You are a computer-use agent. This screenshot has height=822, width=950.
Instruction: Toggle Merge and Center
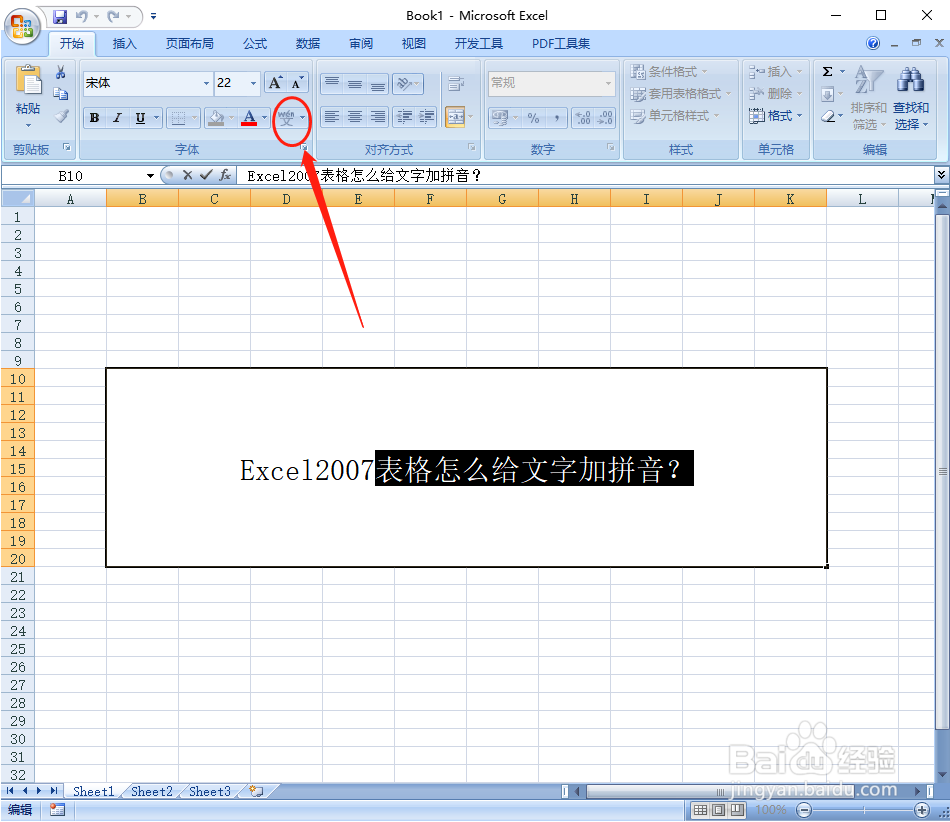point(455,116)
